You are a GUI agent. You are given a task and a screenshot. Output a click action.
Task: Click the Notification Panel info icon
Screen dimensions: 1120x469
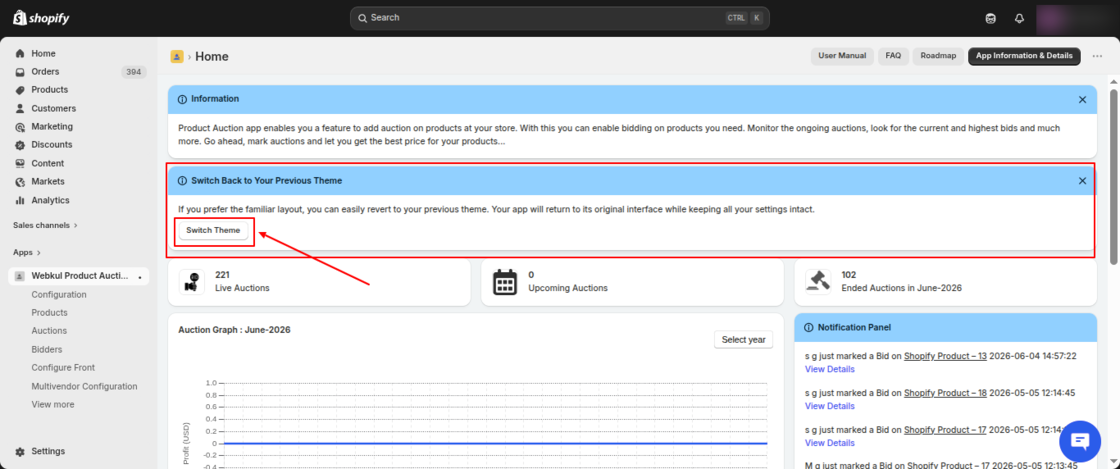[809, 328]
